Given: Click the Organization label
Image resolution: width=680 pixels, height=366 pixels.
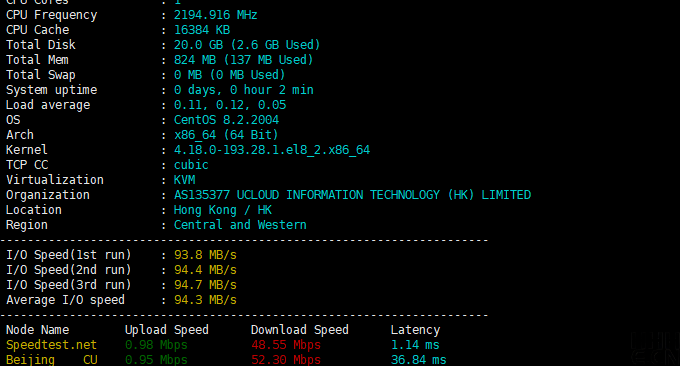Looking at the screenshot, I should pos(48,195).
